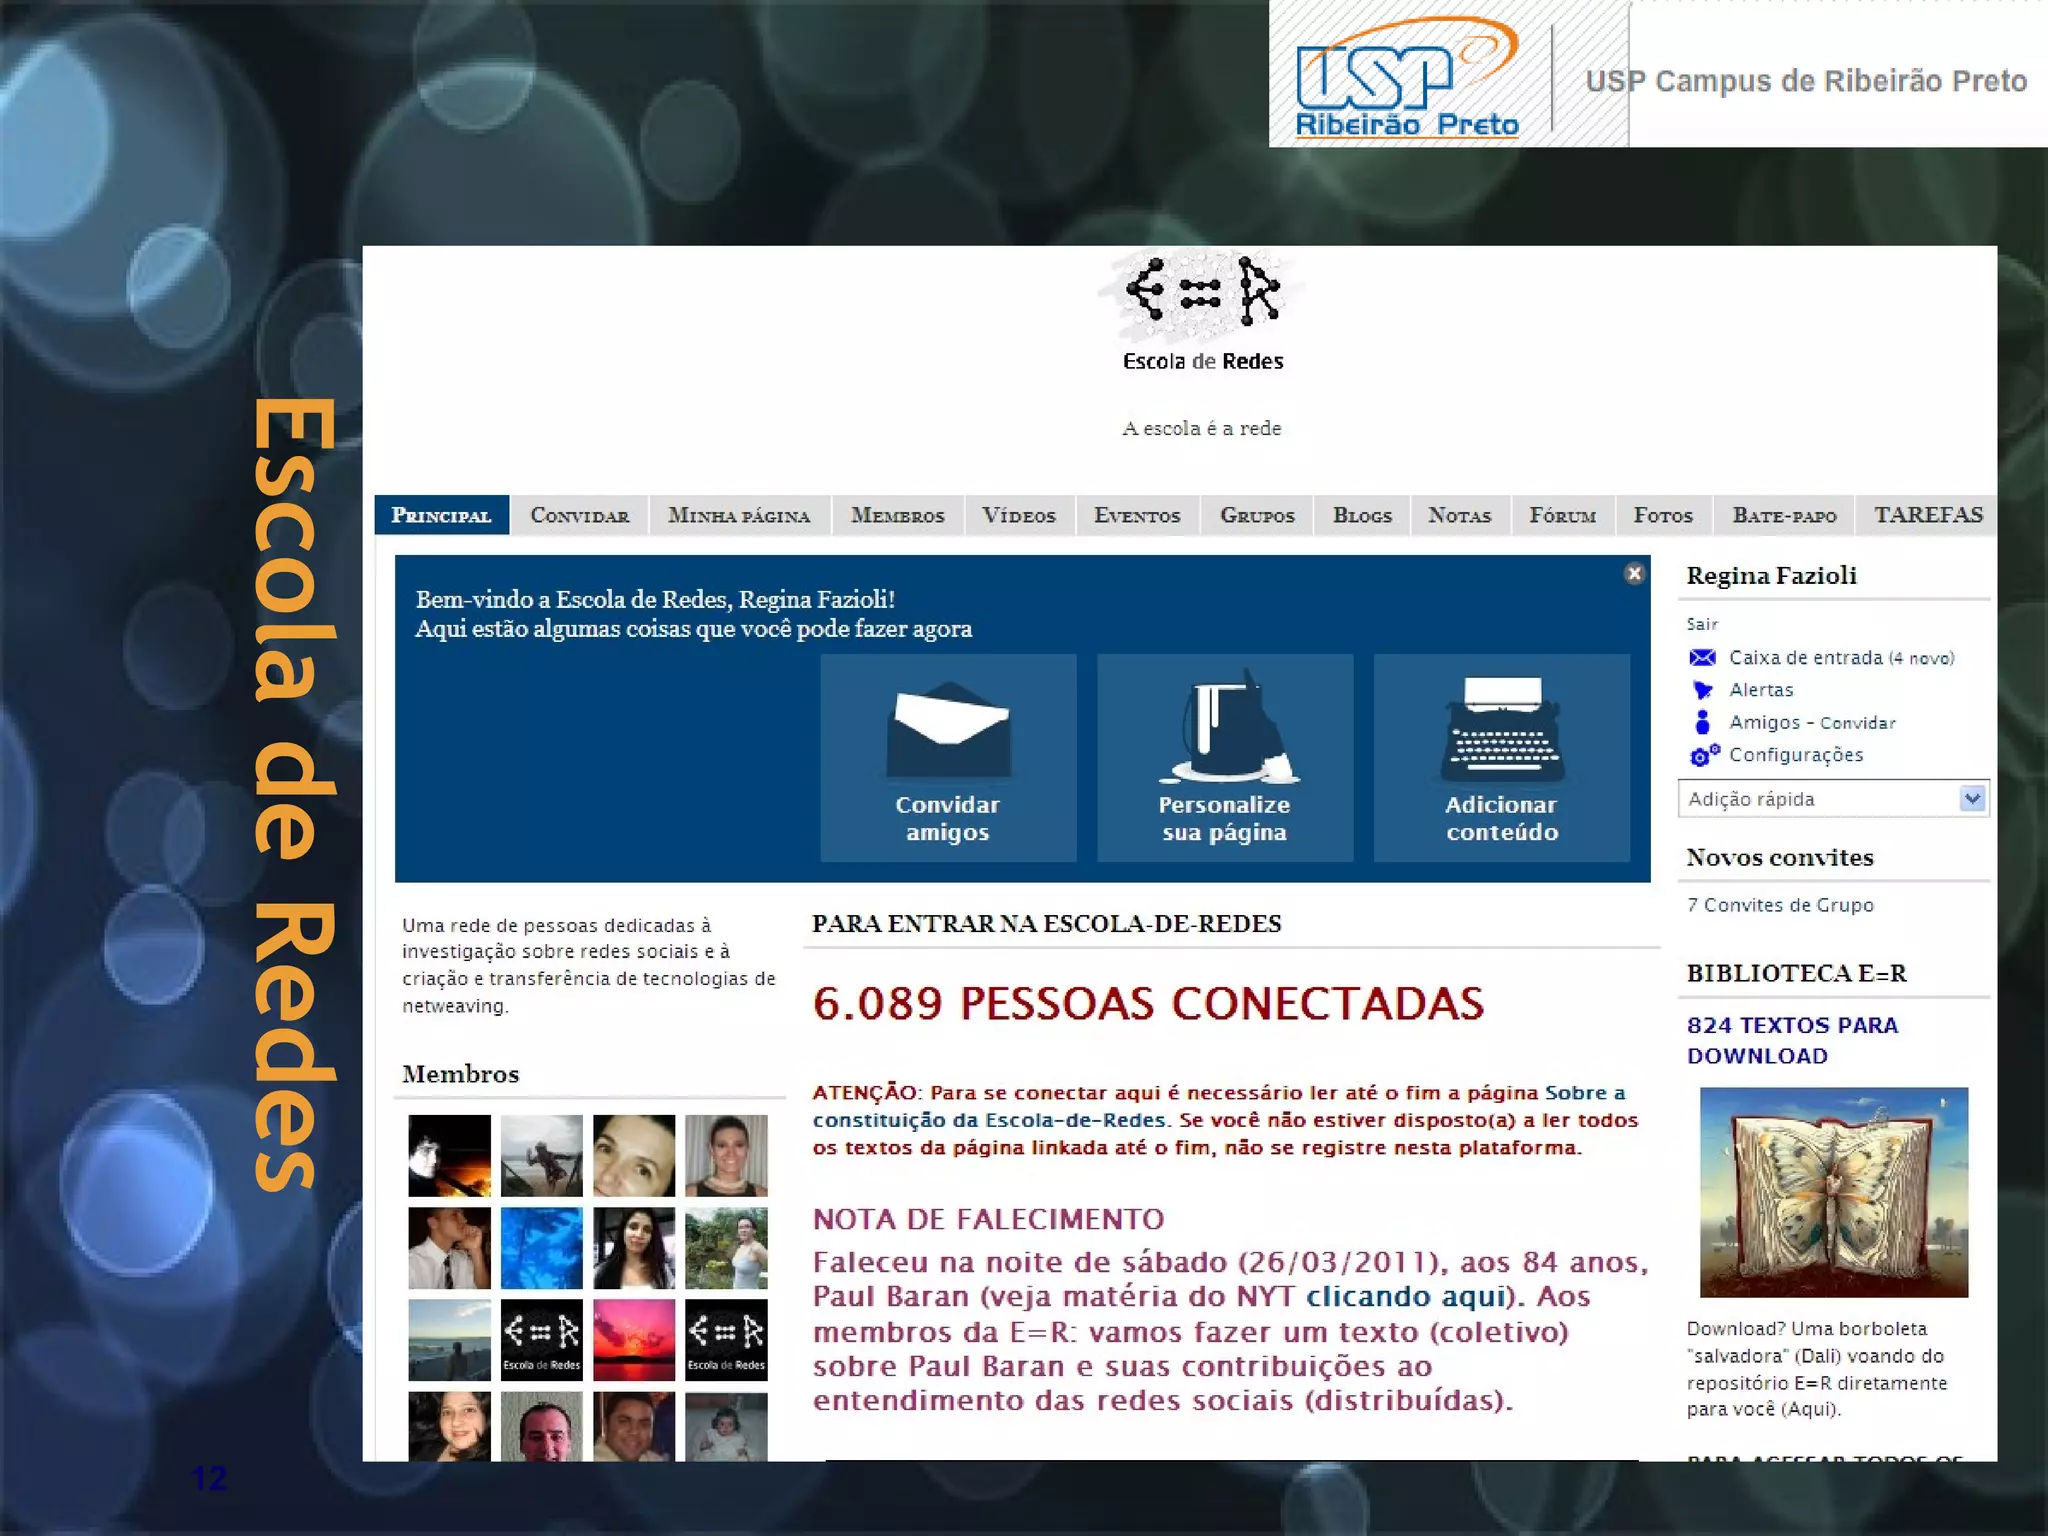Image resolution: width=2048 pixels, height=1536 pixels.
Task: Open the Fórum tab
Action: (1562, 516)
